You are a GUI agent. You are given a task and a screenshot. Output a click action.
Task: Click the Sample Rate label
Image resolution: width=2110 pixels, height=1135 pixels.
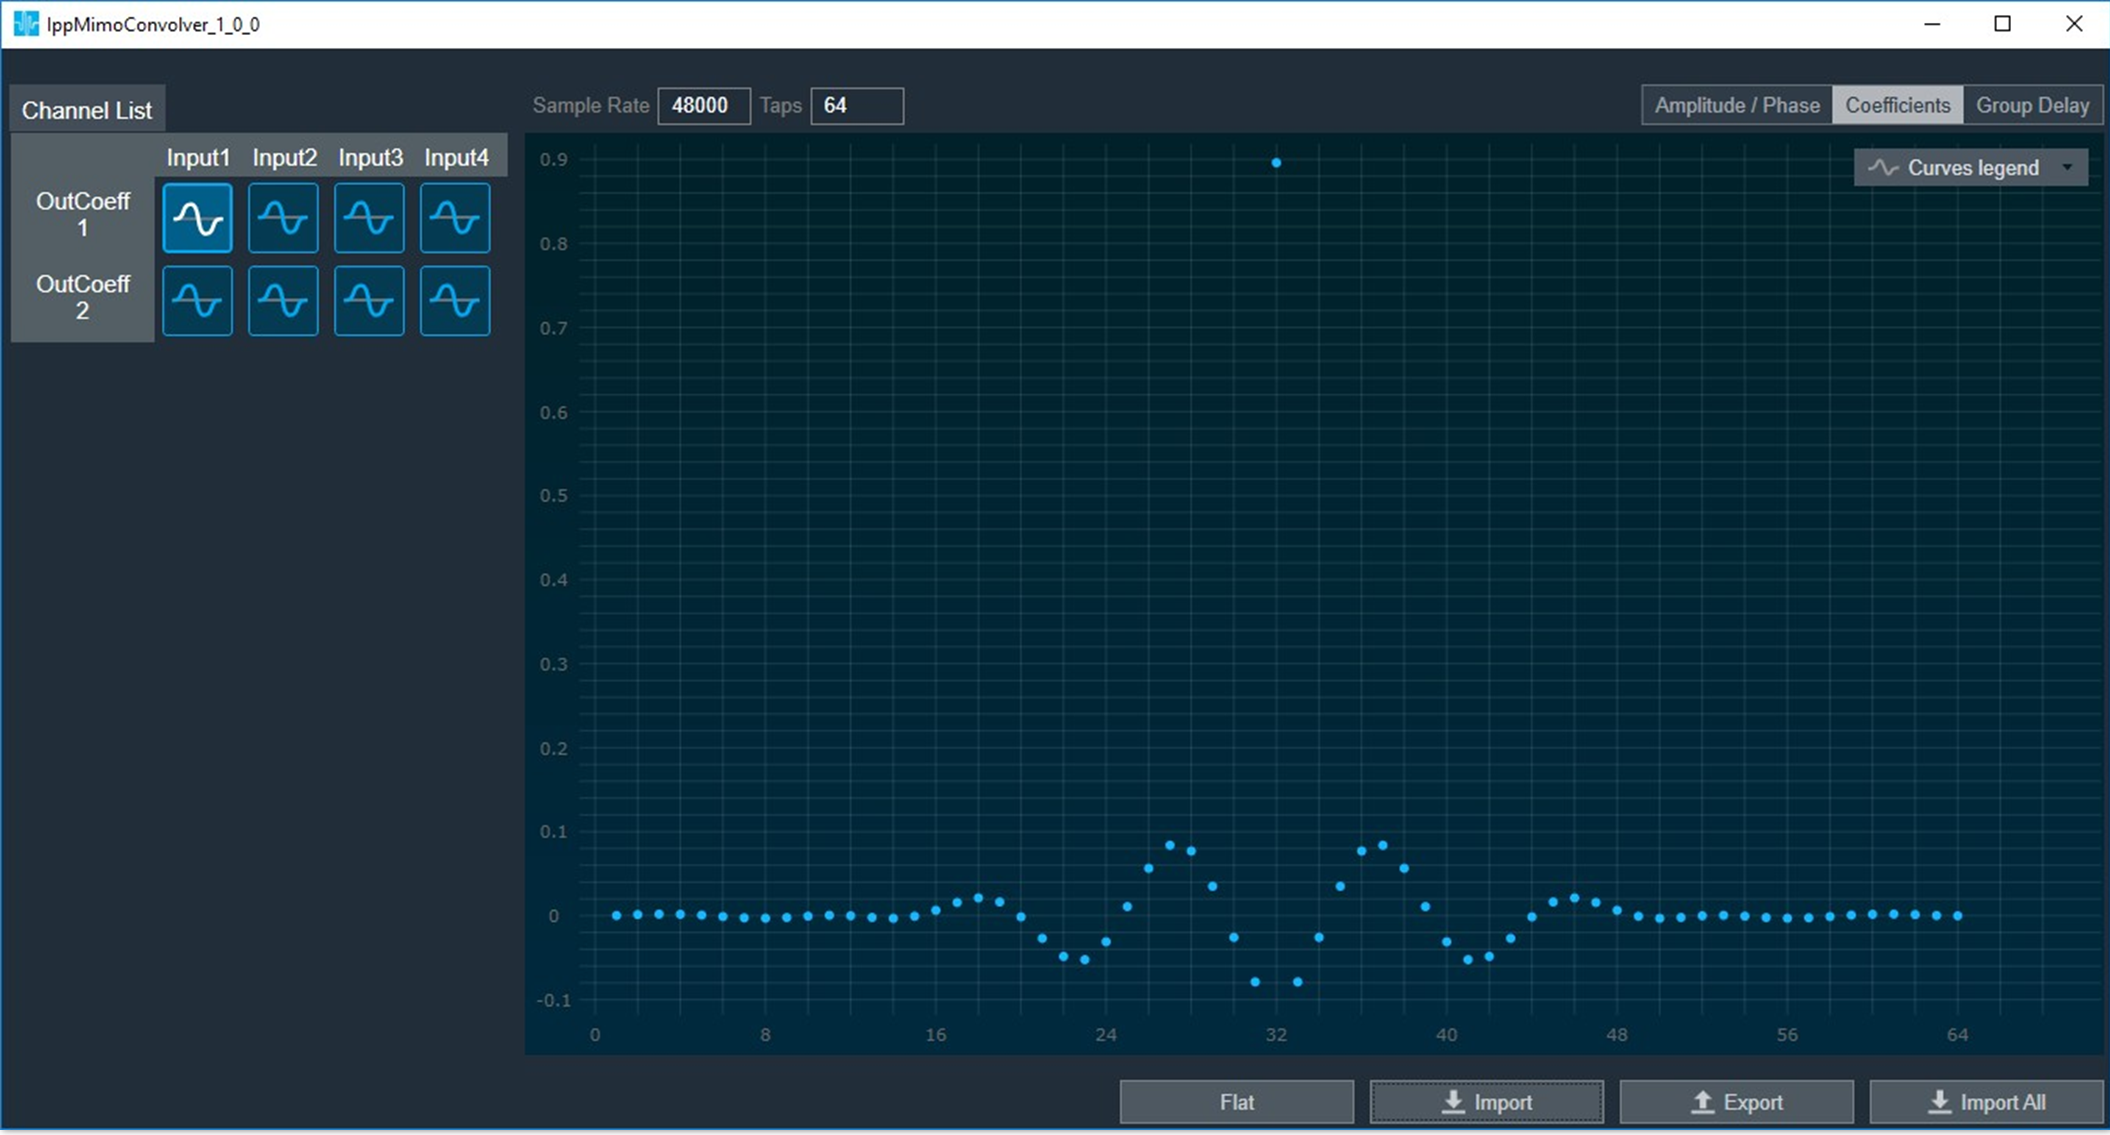(590, 106)
